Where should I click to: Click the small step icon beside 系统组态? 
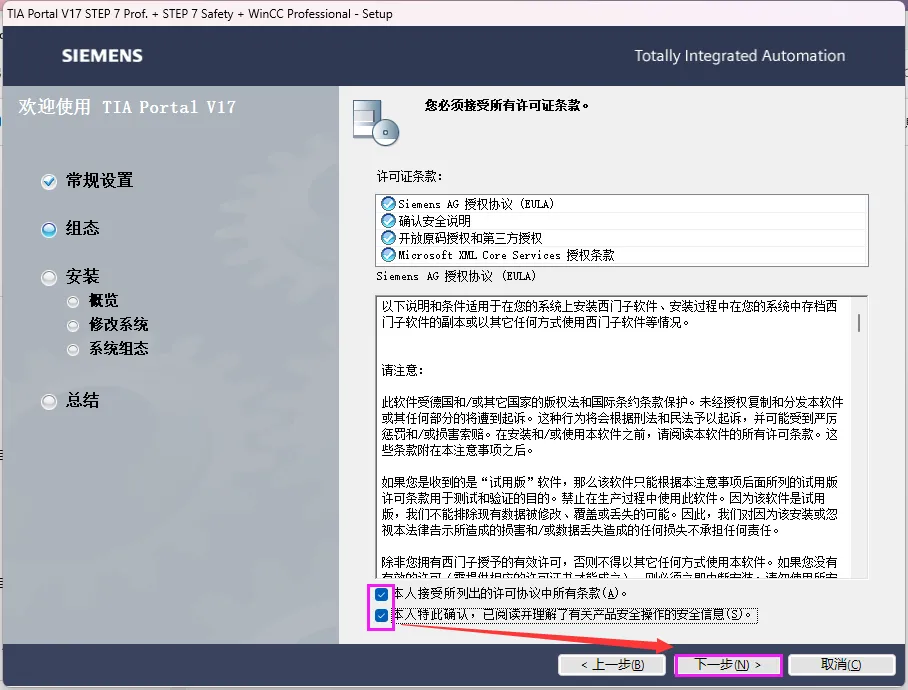73,349
